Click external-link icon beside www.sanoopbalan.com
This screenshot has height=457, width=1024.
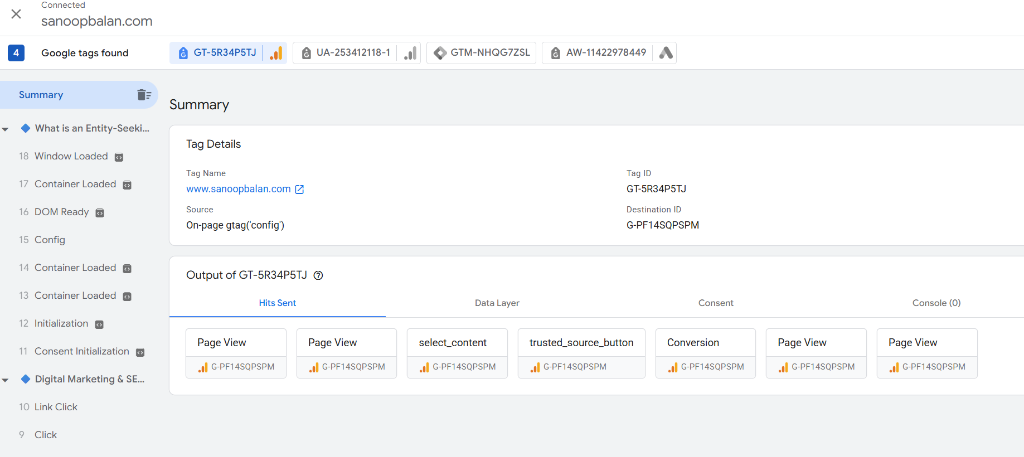tap(300, 189)
